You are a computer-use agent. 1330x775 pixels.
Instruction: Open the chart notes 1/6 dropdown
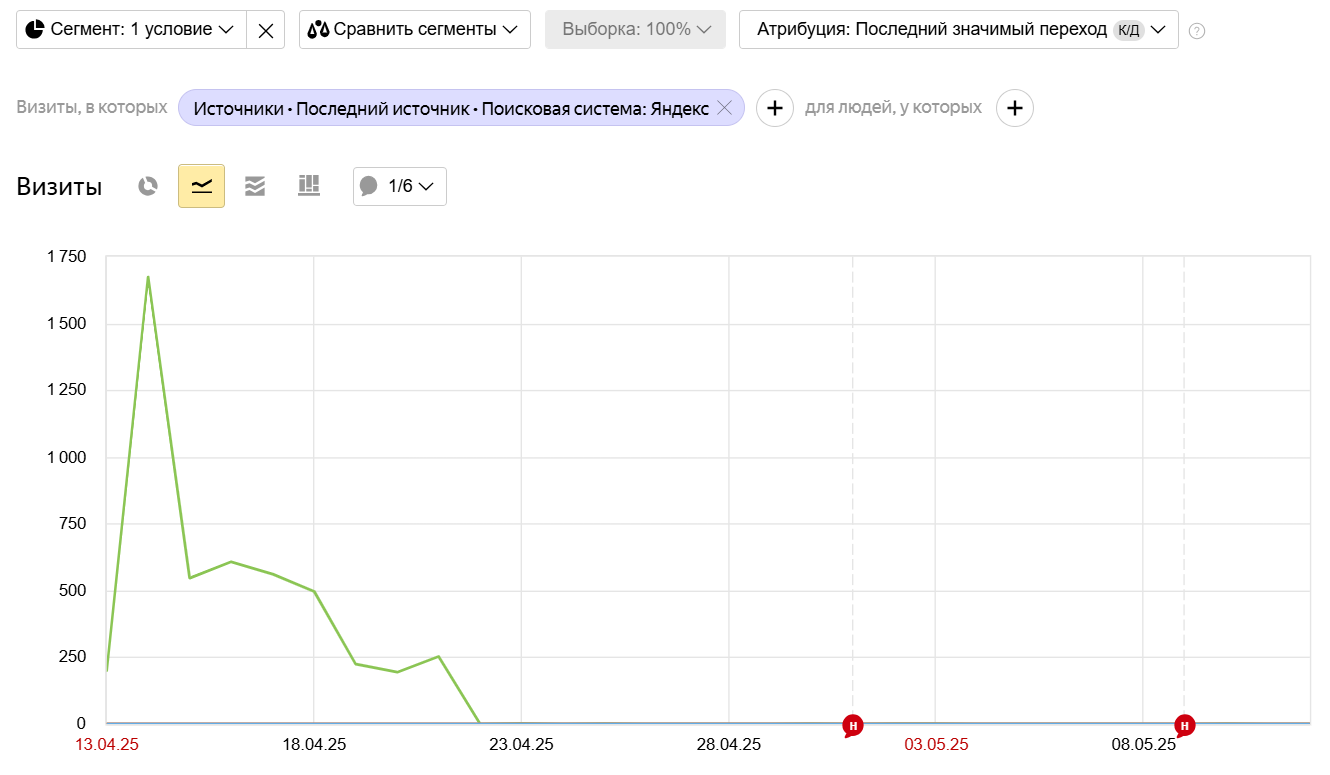click(x=399, y=186)
